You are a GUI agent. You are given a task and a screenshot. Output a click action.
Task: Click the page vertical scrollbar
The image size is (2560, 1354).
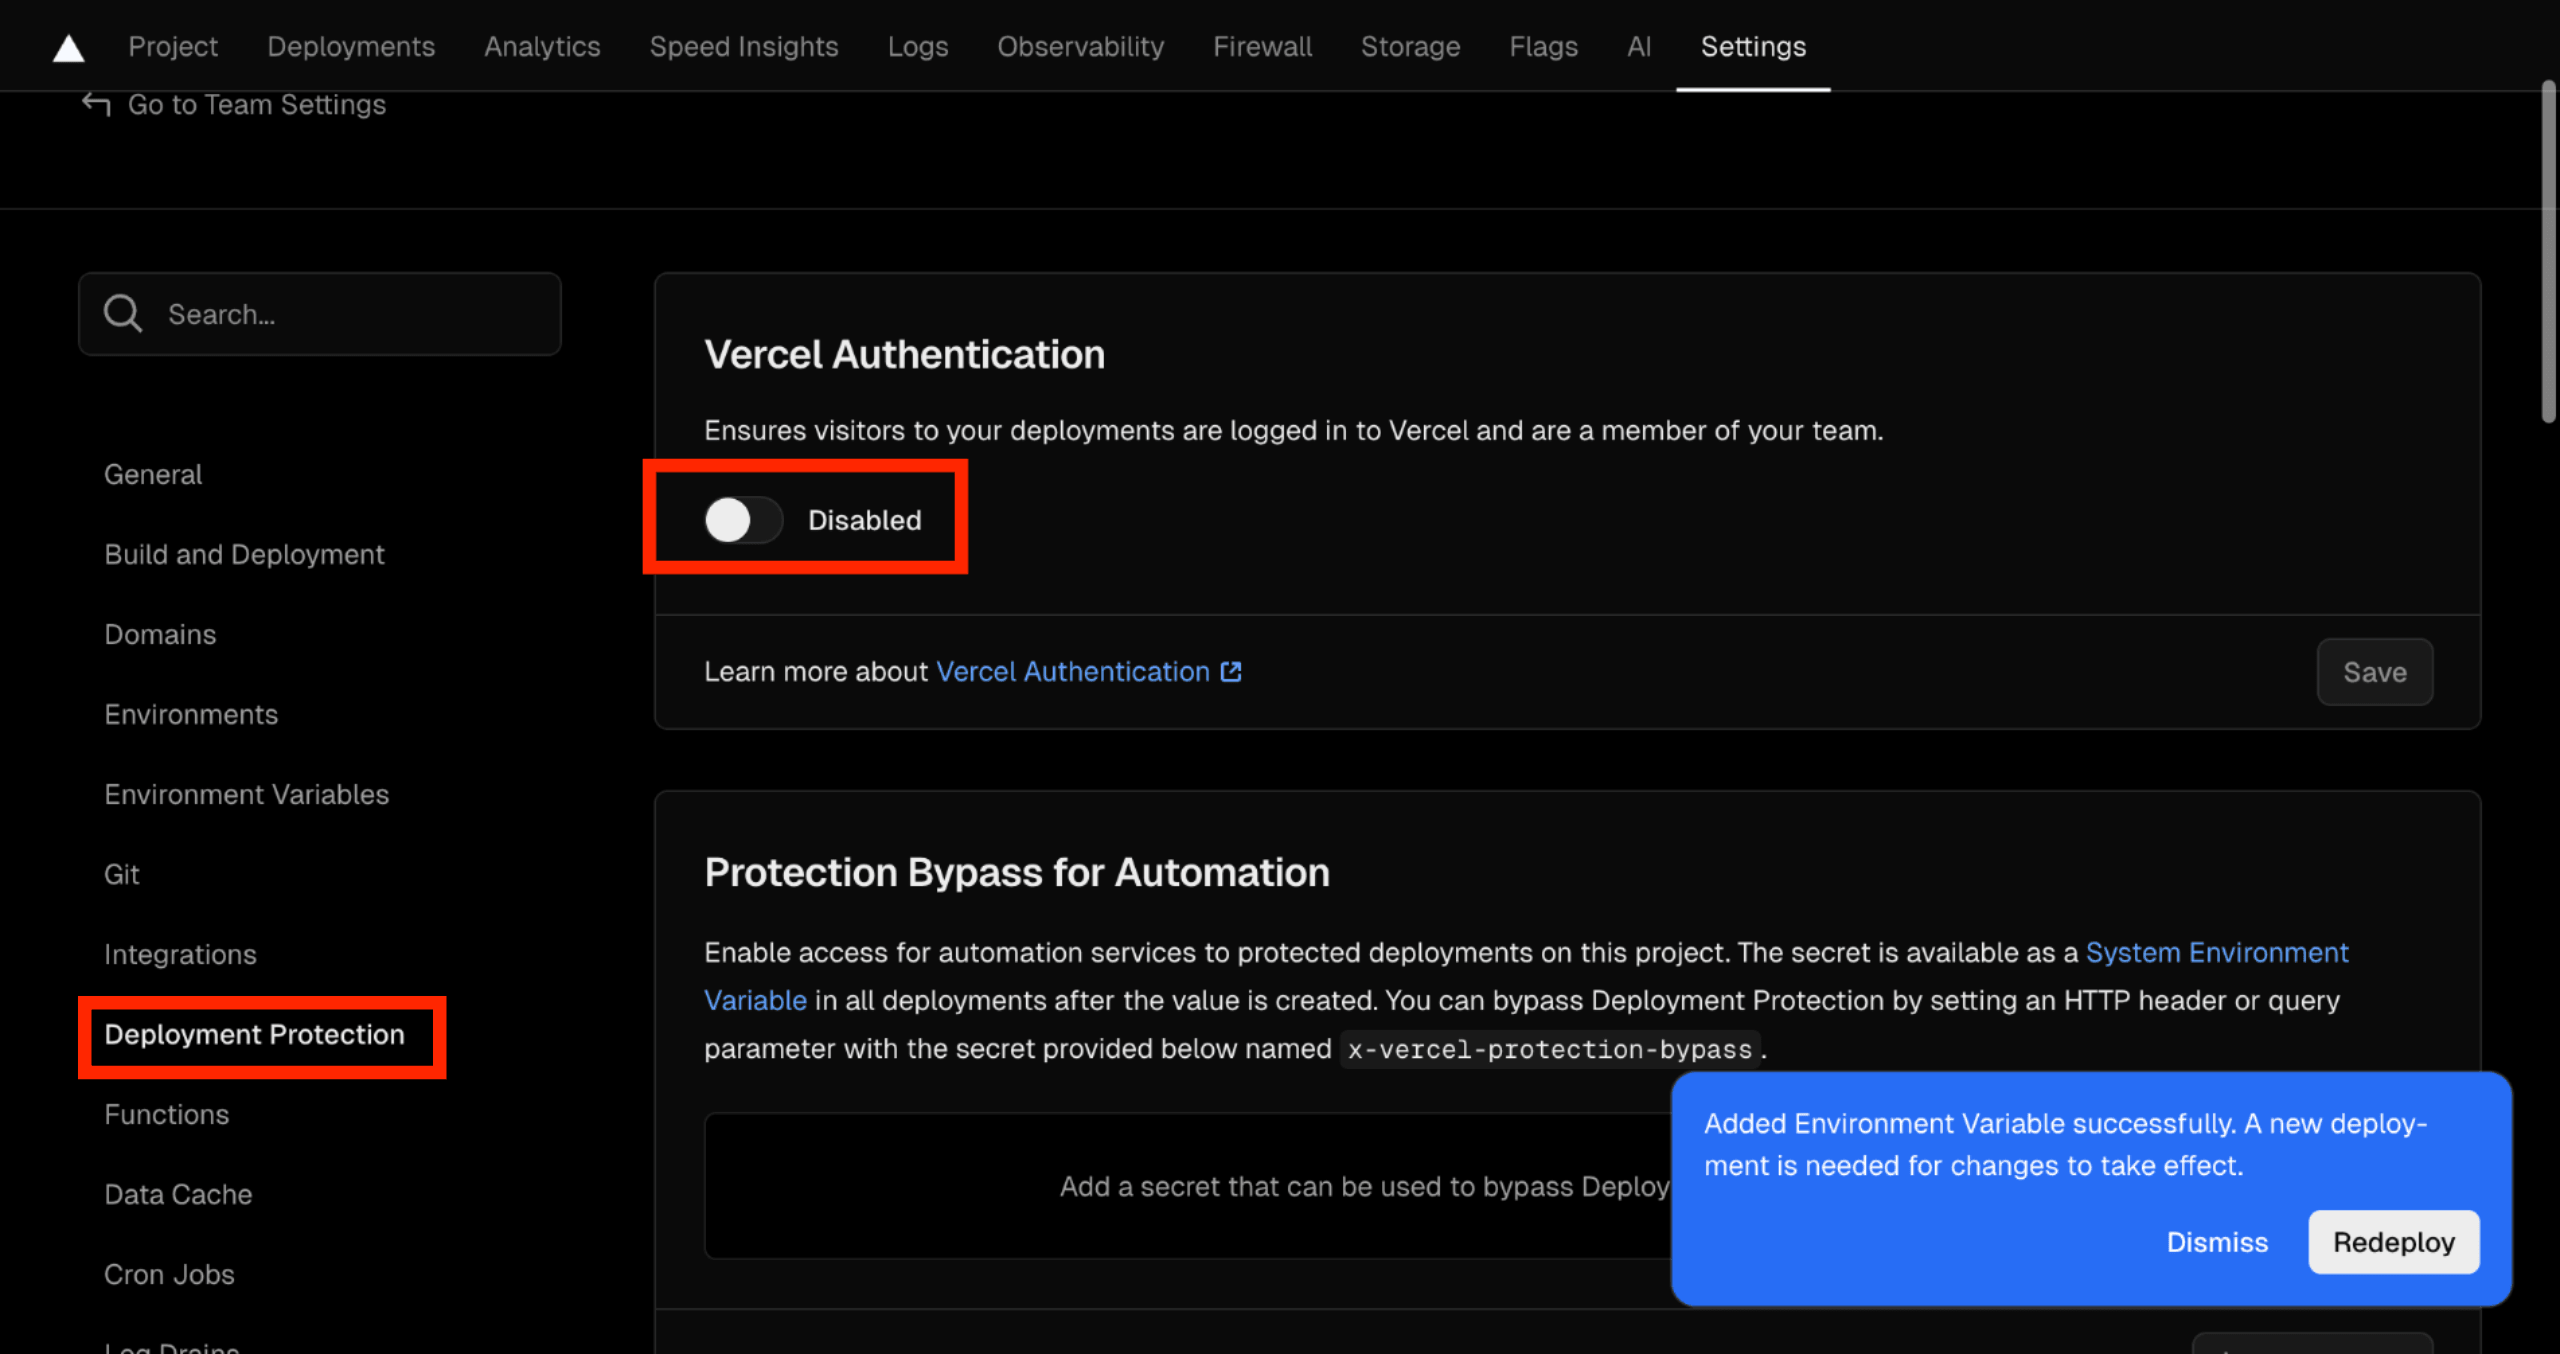2549,252
